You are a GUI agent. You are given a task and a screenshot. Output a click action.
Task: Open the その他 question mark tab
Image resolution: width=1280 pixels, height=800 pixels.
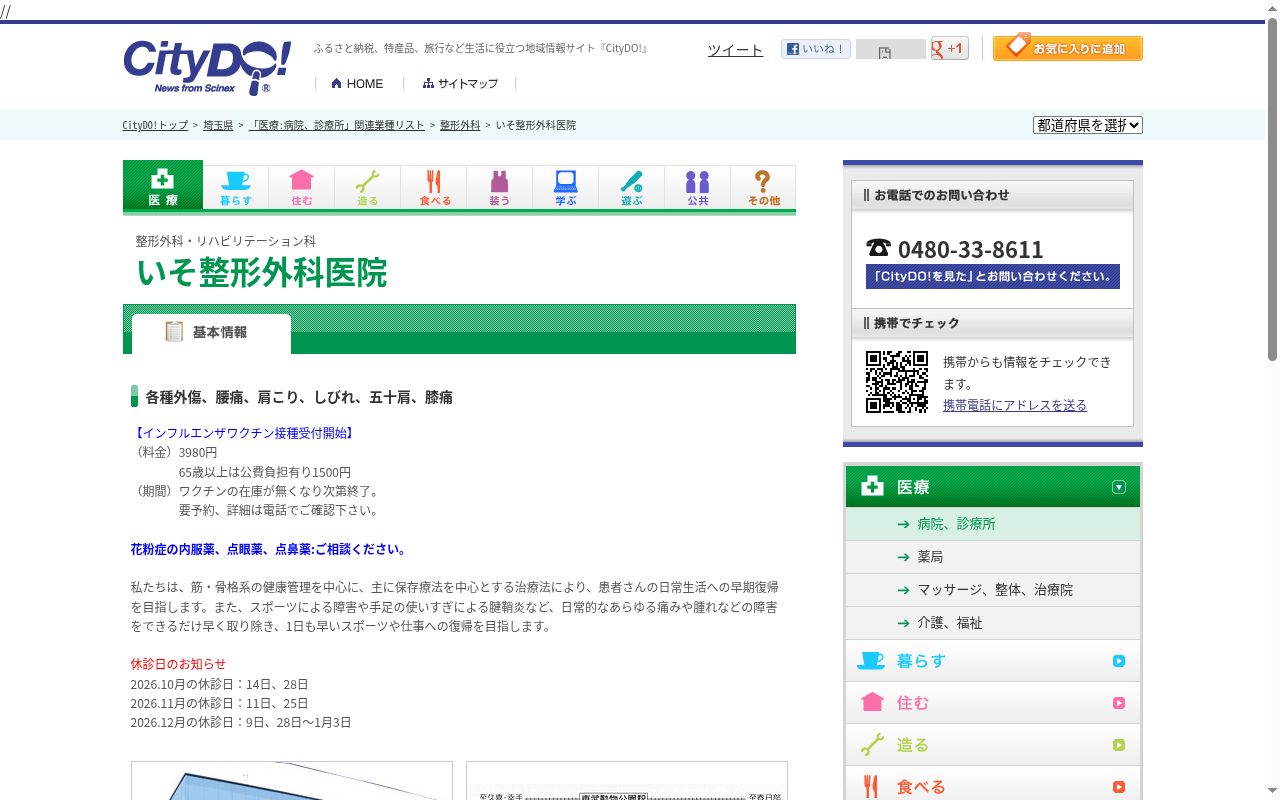tap(763, 187)
